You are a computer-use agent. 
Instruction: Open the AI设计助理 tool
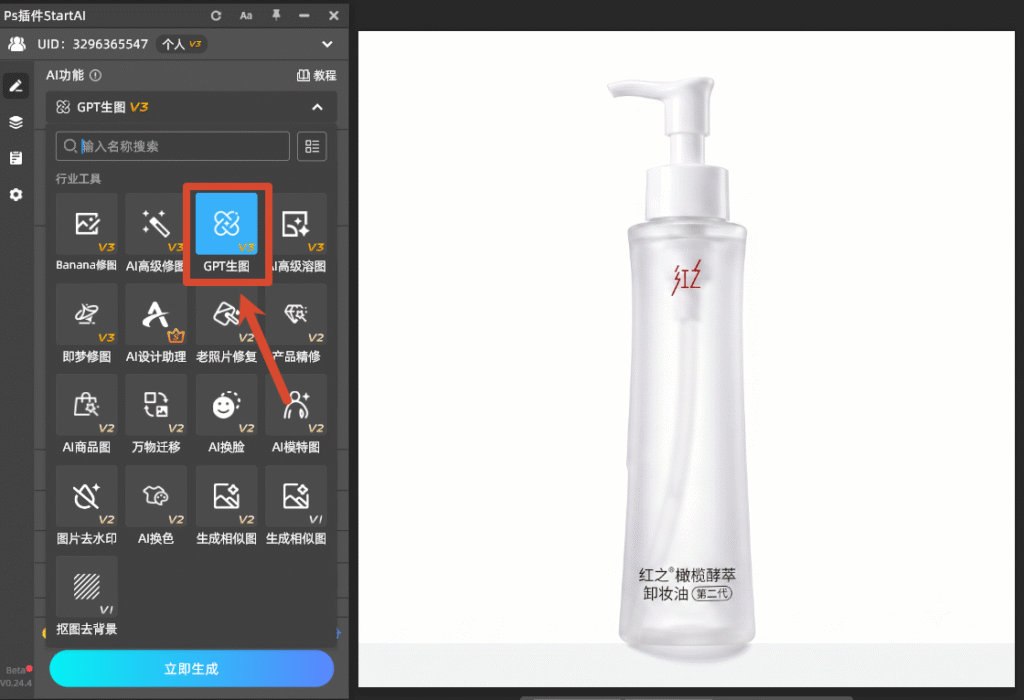pyautogui.click(x=156, y=324)
